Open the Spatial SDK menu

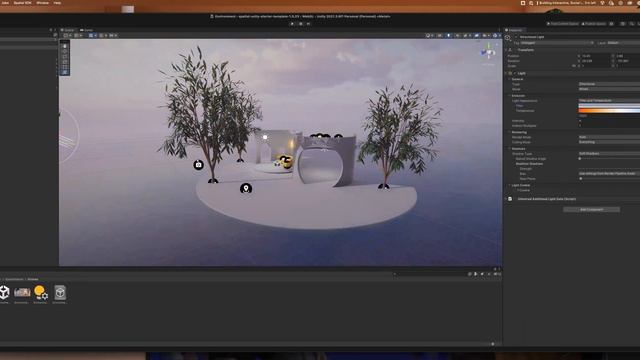pos(22,3)
